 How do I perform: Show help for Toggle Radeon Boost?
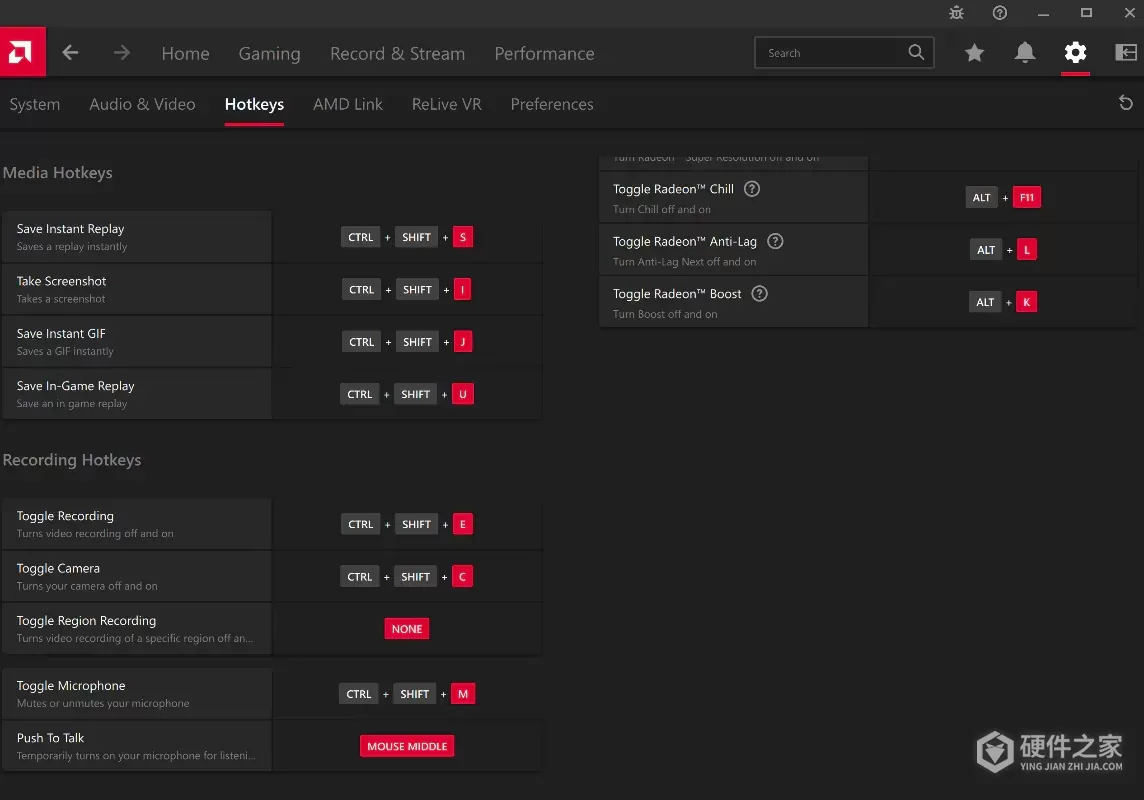[x=760, y=294]
